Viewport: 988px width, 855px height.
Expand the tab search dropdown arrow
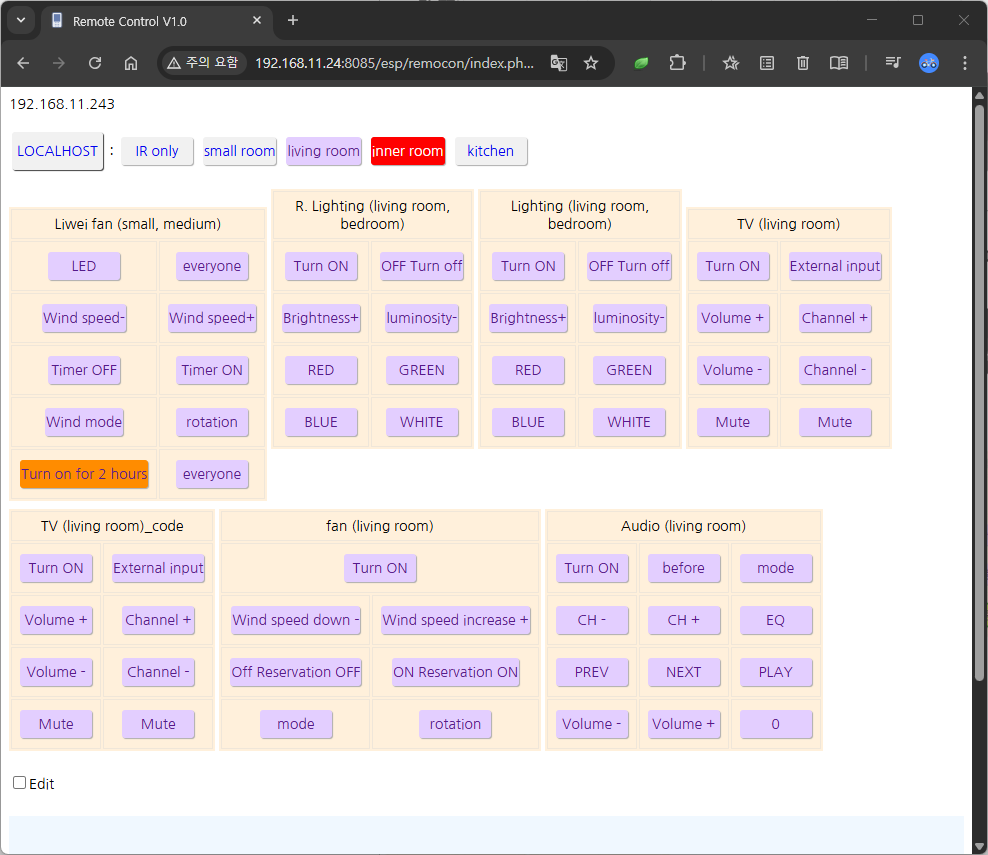21,21
